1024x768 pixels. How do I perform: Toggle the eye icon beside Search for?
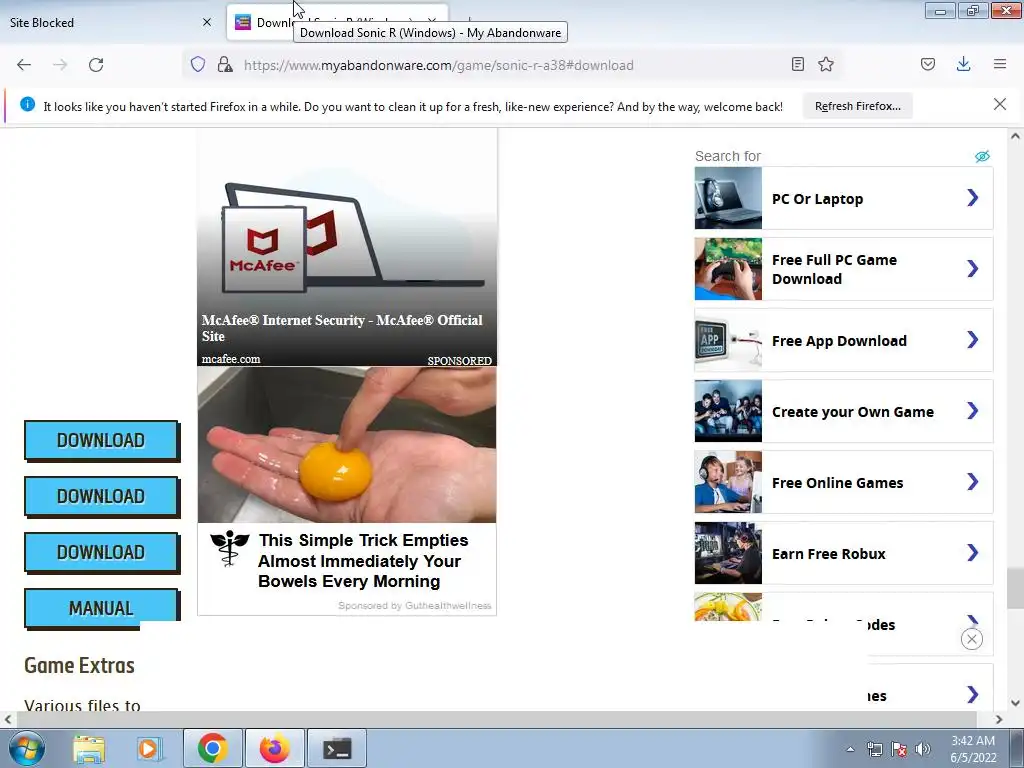point(982,156)
